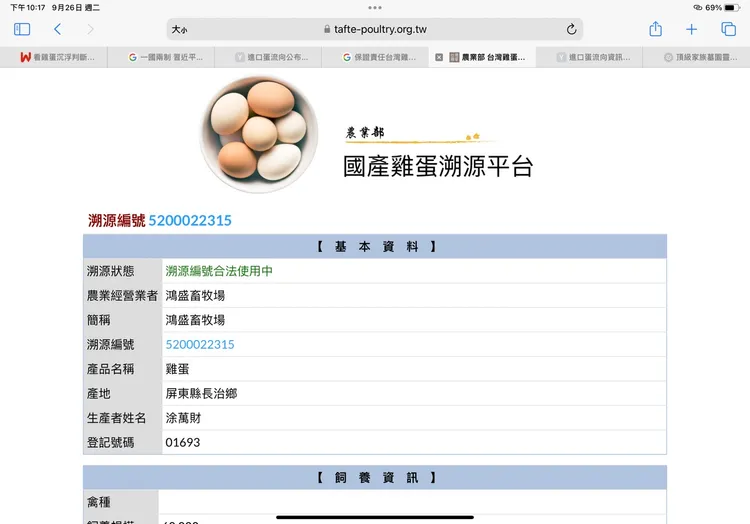Select the registration number 01693
750x524 pixels.
183,442
